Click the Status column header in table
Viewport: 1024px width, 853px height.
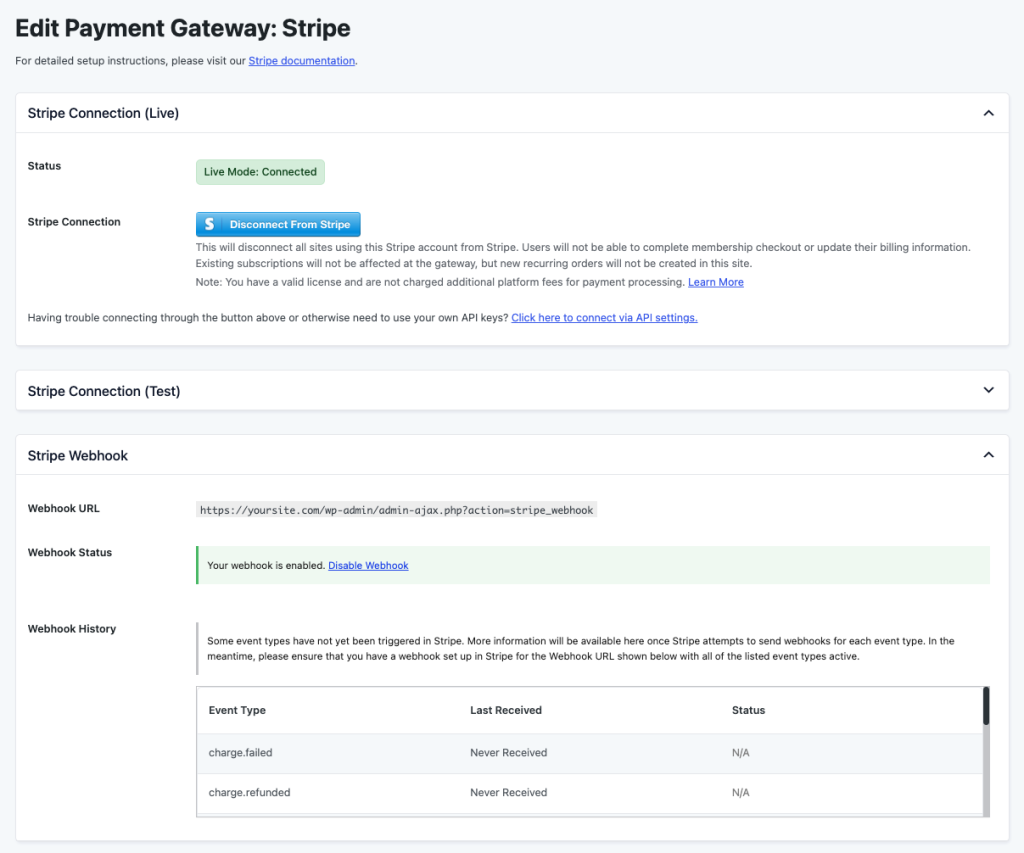[x=748, y=710]
